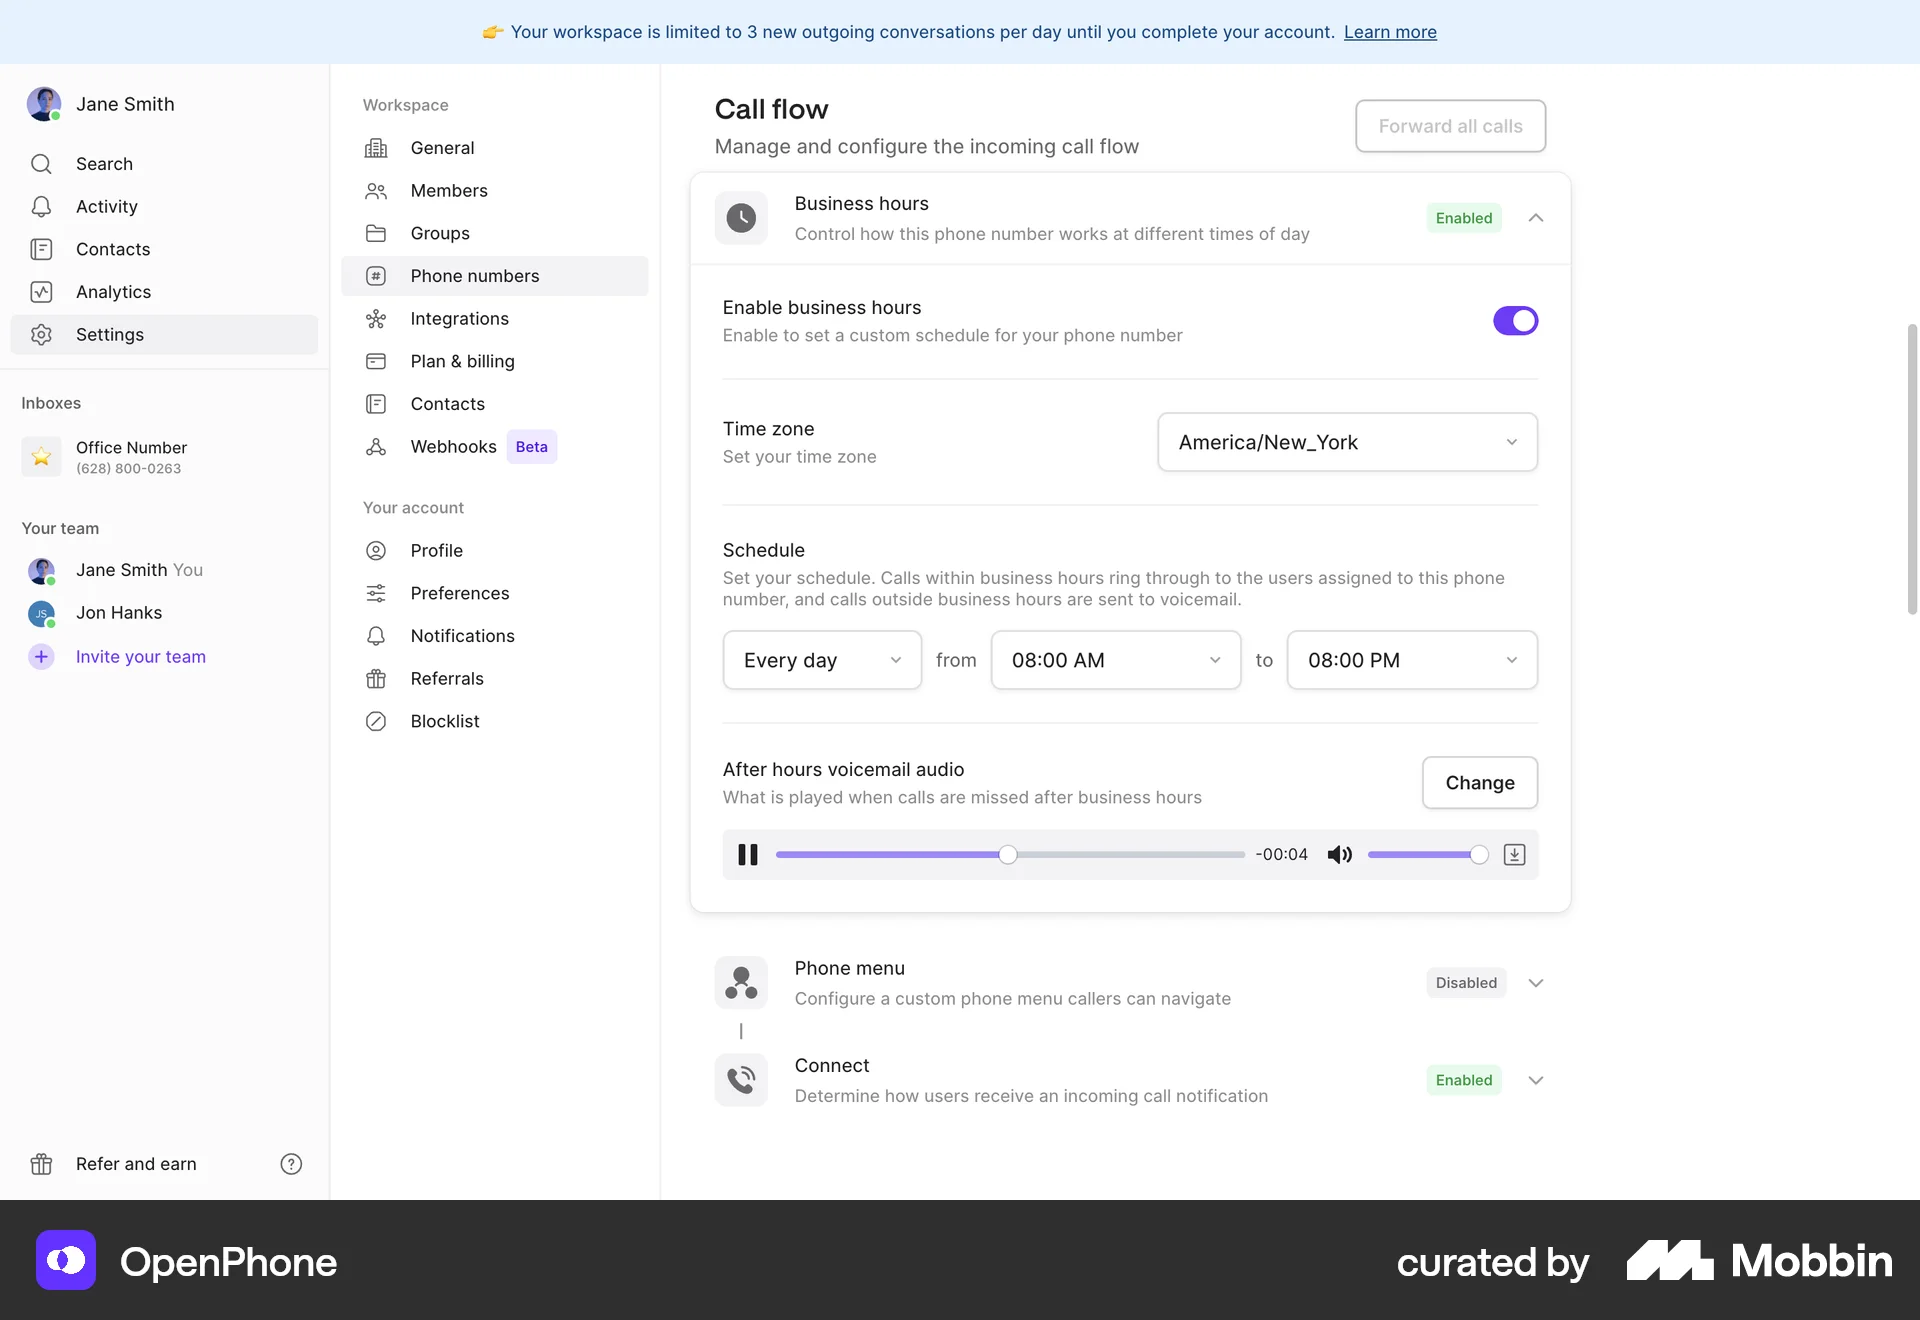Open the Learn more link
This screenshot has width=1920, height=1320.
point(1390,32)
